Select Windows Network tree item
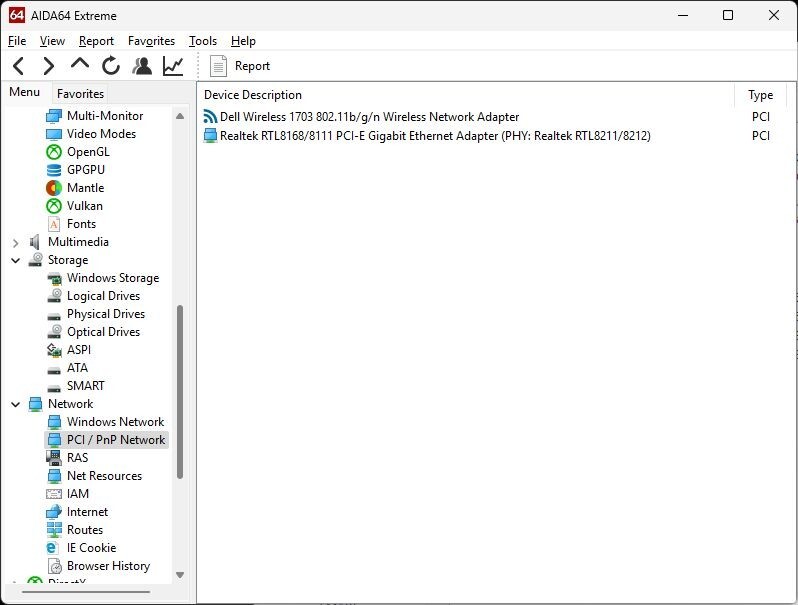The width and height of the screenshot is (798, 605). 116,422
